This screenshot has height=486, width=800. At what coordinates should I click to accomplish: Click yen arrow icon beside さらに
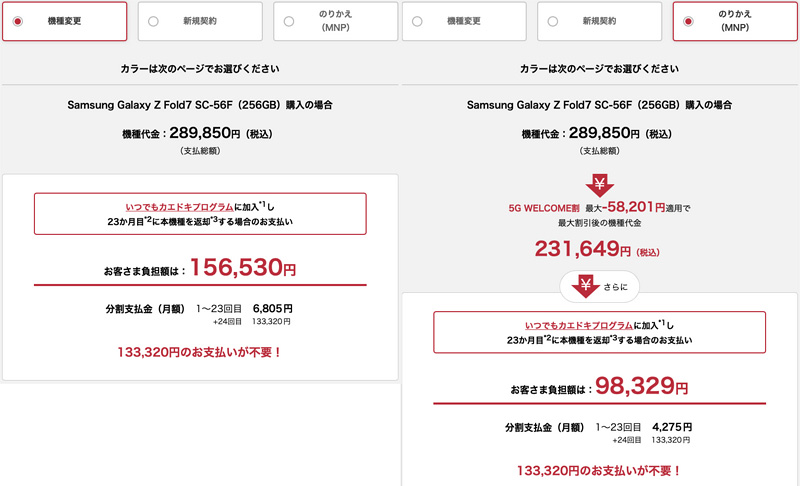(x=585, y=287)
